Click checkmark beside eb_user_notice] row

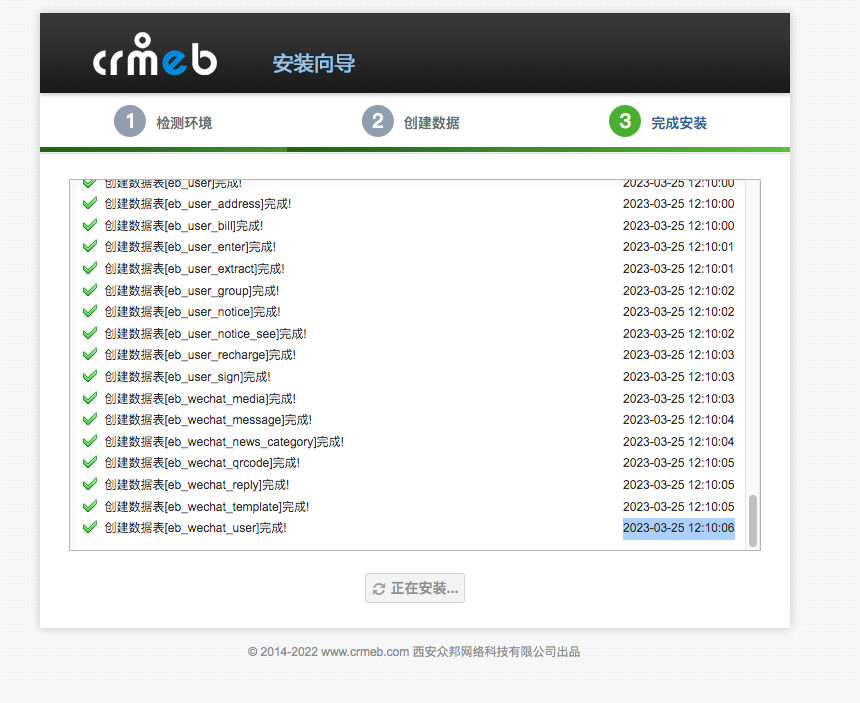click(x=90, y=311)
